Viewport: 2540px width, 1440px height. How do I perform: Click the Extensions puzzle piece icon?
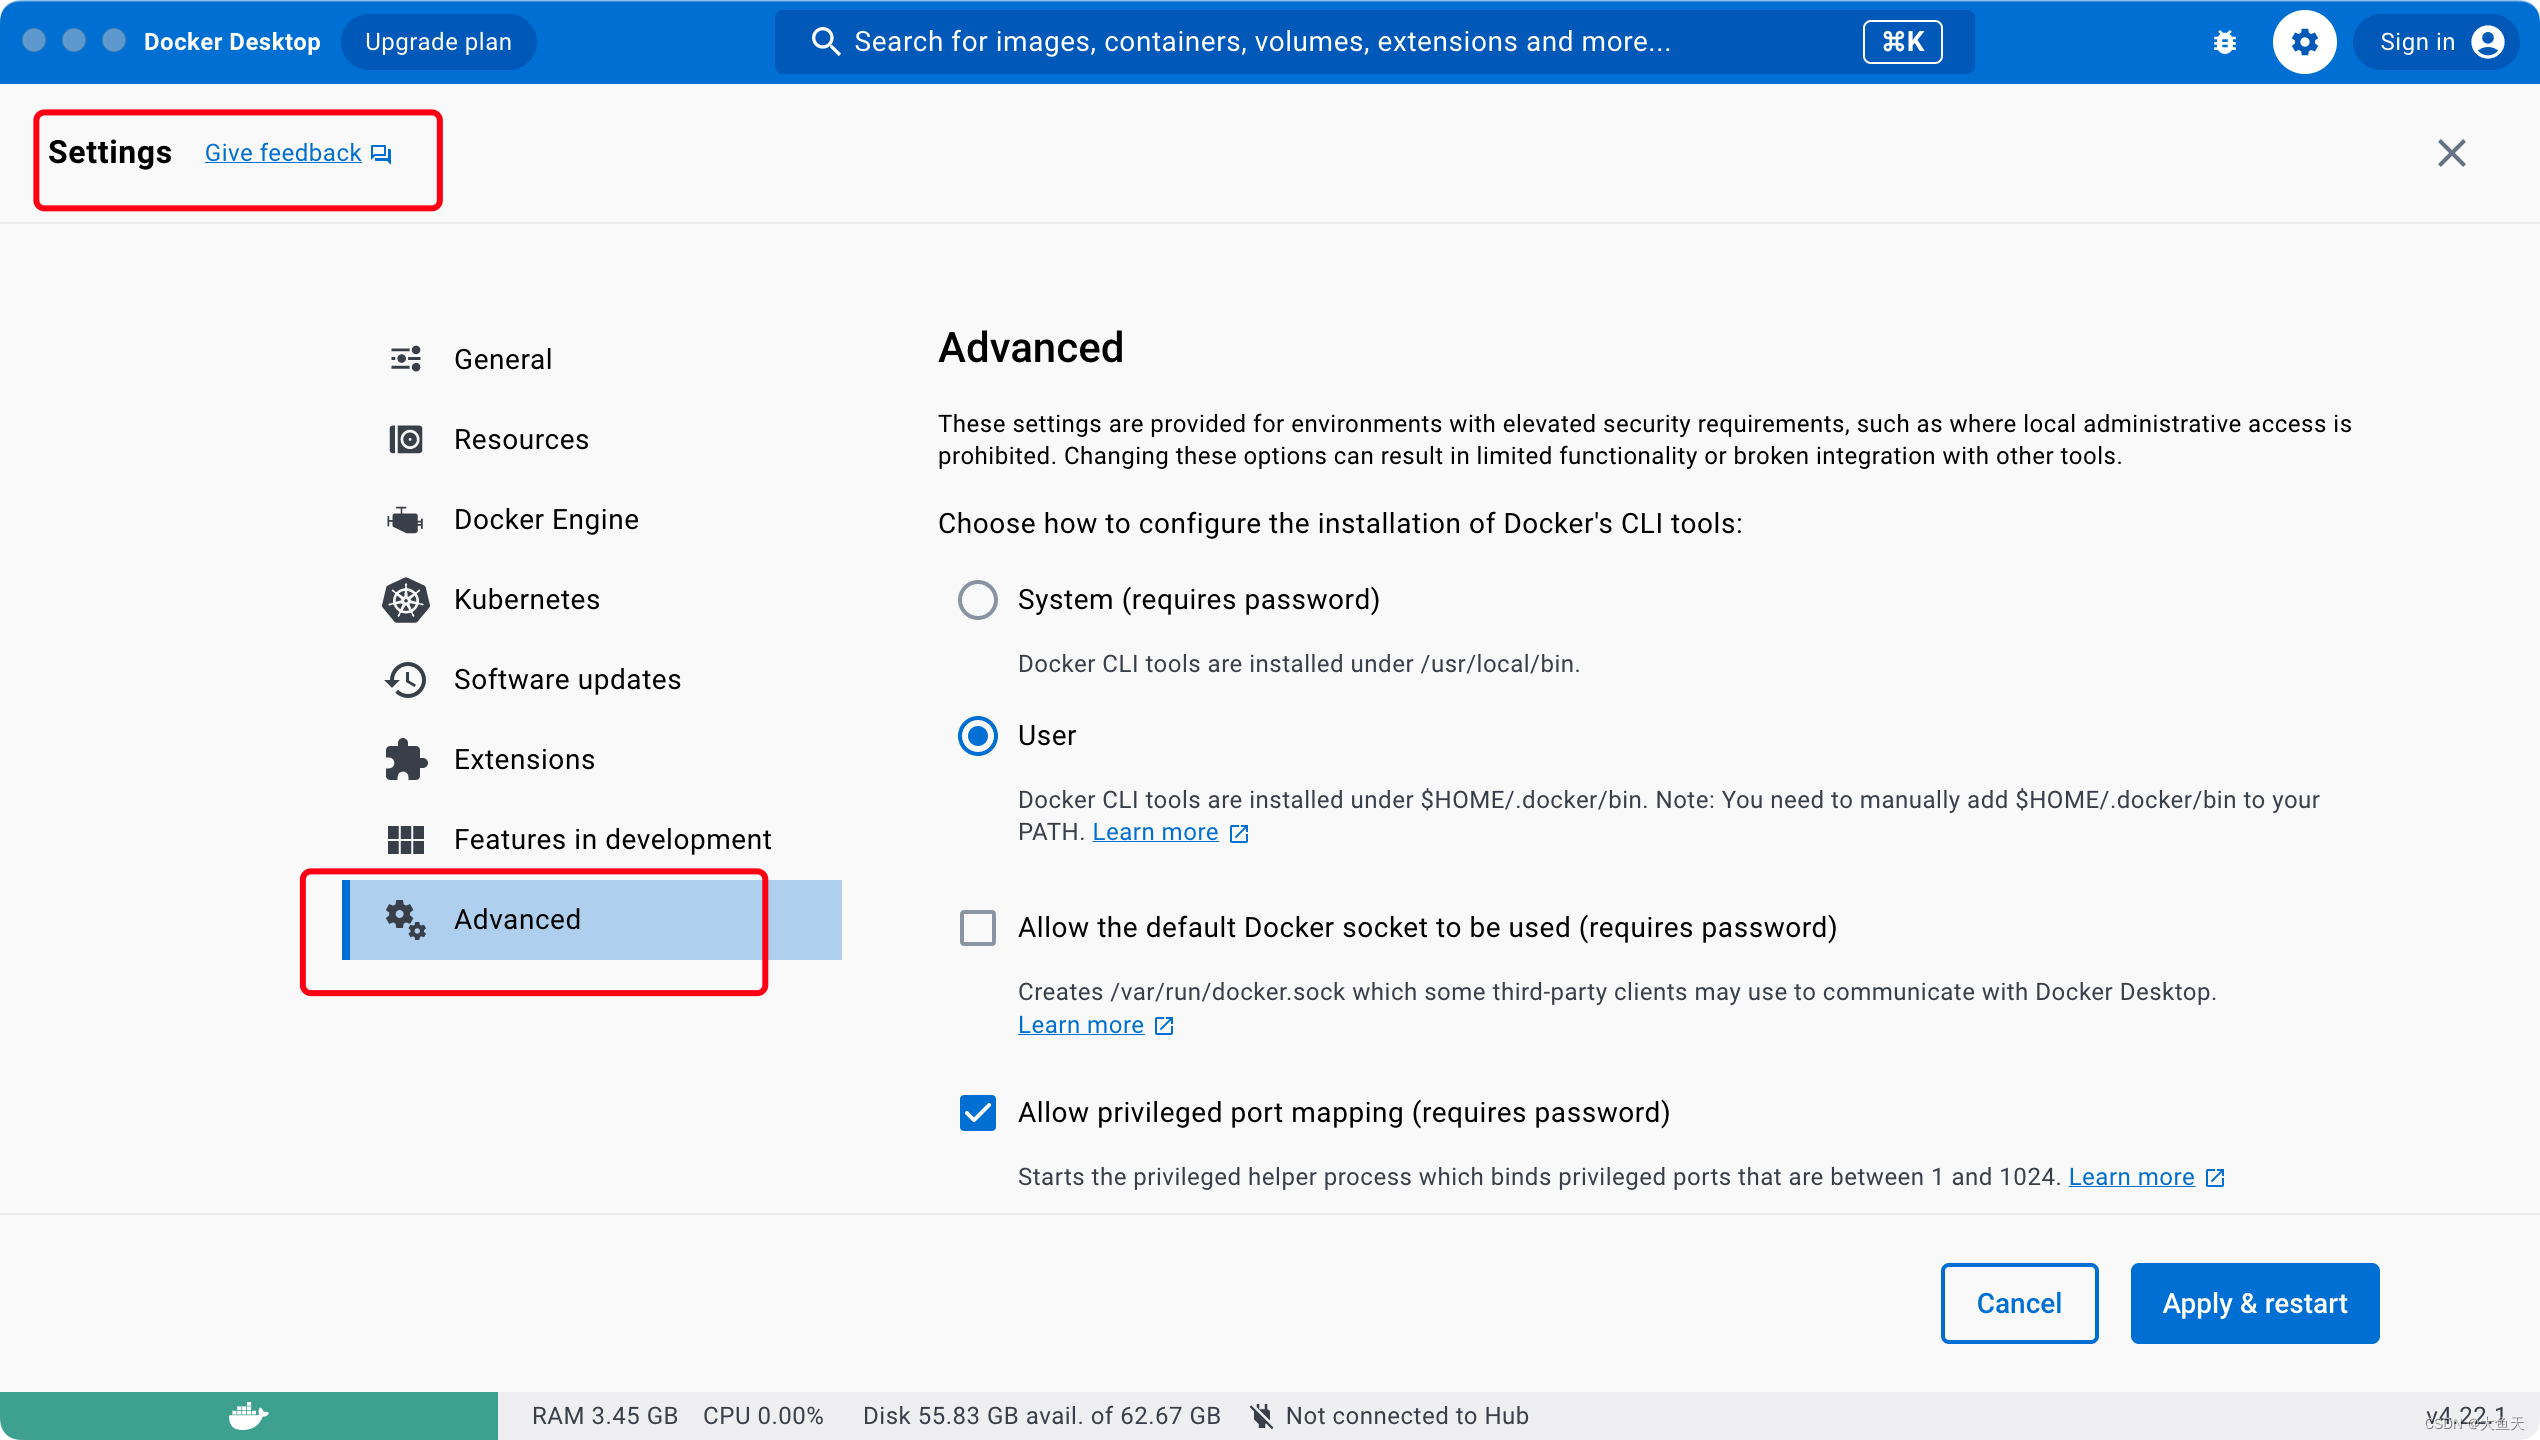click(x=404, y=758)
